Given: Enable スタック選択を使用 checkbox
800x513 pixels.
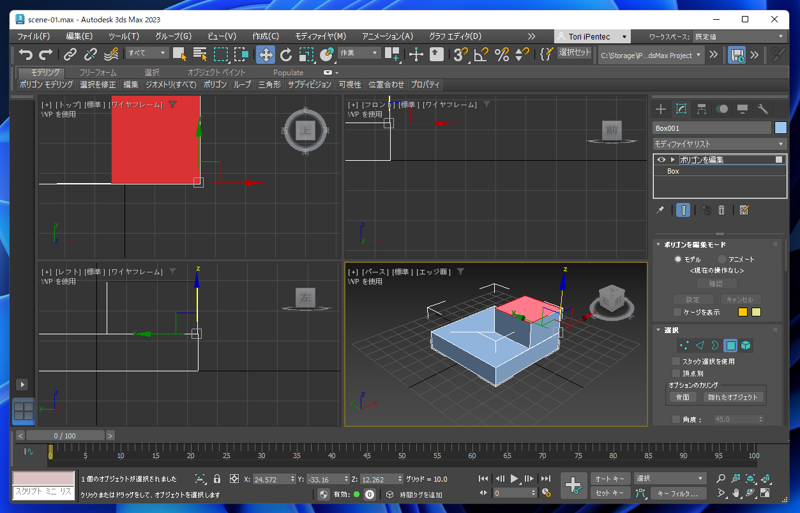Looking at the screenshot, I should 676,361.
